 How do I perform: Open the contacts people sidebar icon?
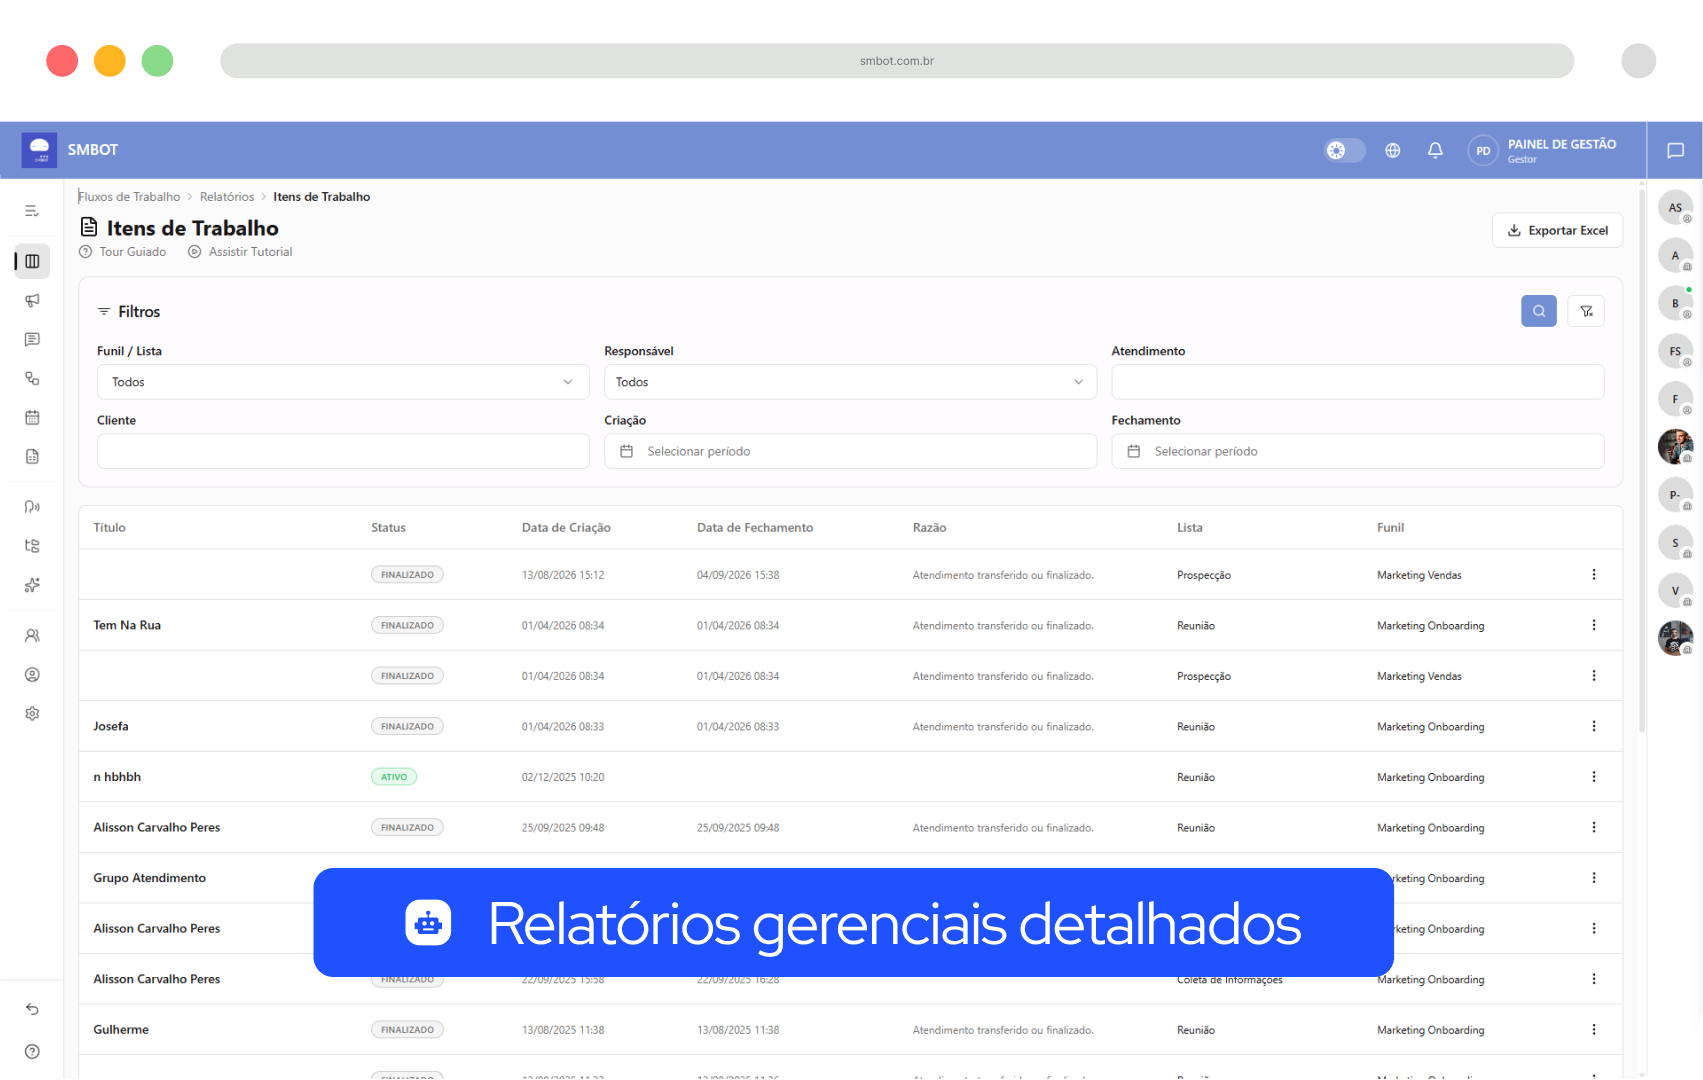[x=32, y=635]
